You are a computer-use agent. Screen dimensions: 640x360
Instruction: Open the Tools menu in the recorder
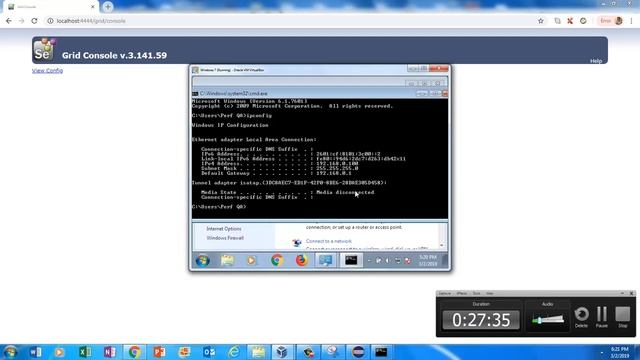coord(476,293)
